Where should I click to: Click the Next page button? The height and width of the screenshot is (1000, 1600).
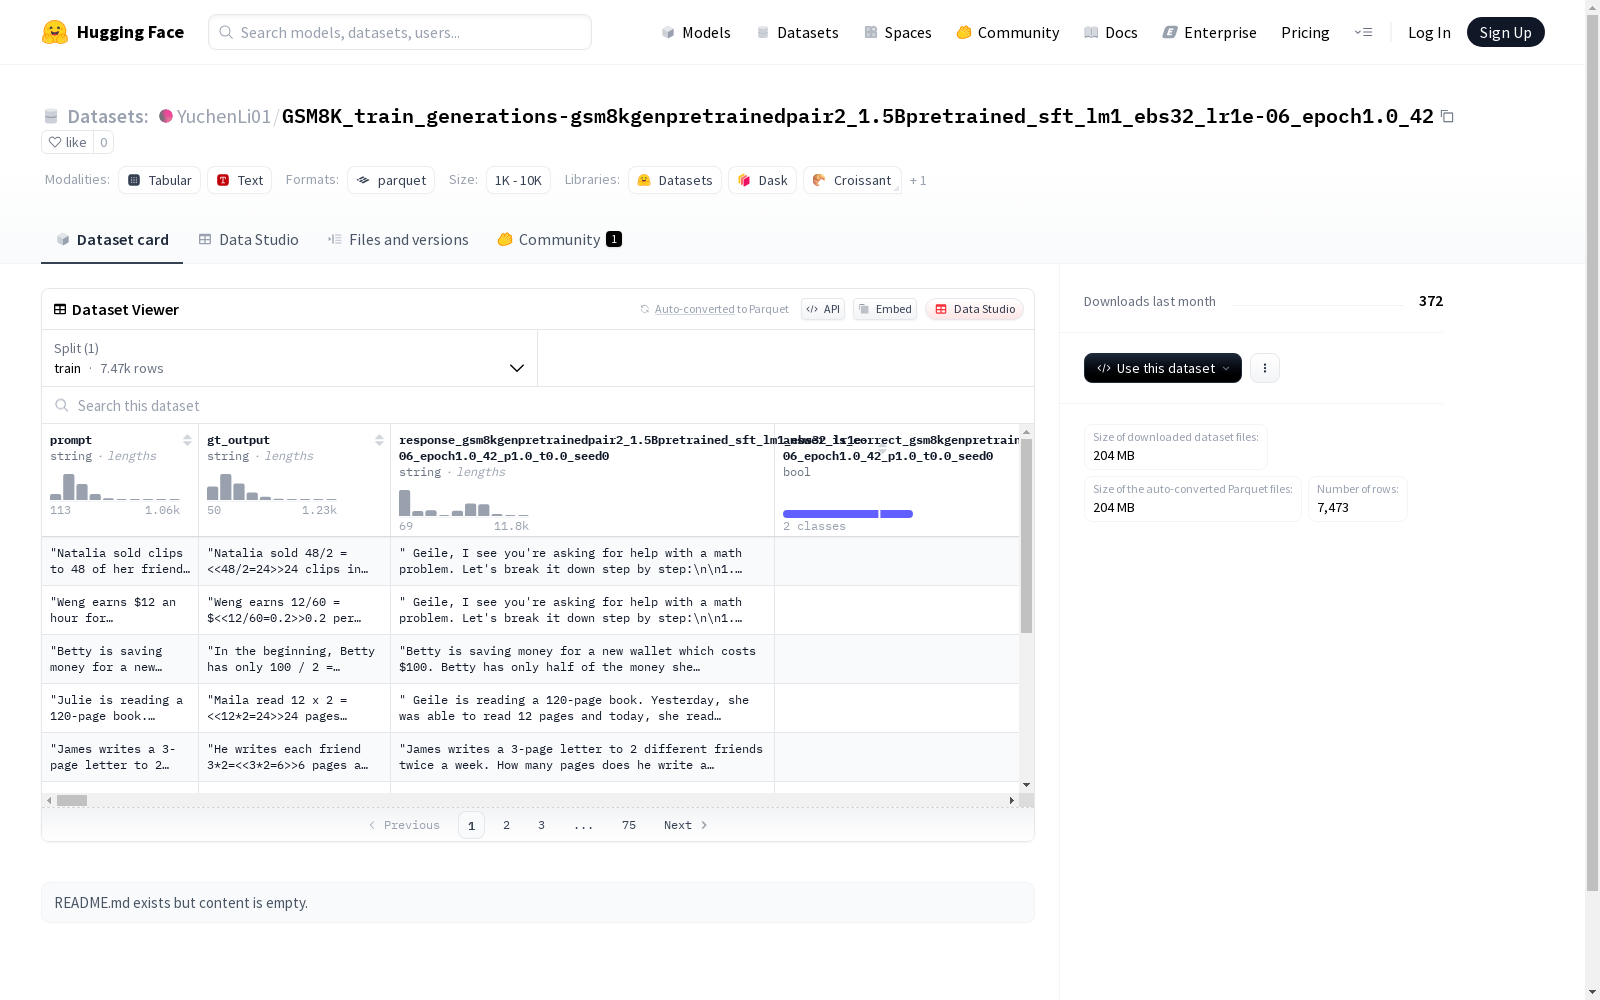pyautogui.click(x=686, y=825)
